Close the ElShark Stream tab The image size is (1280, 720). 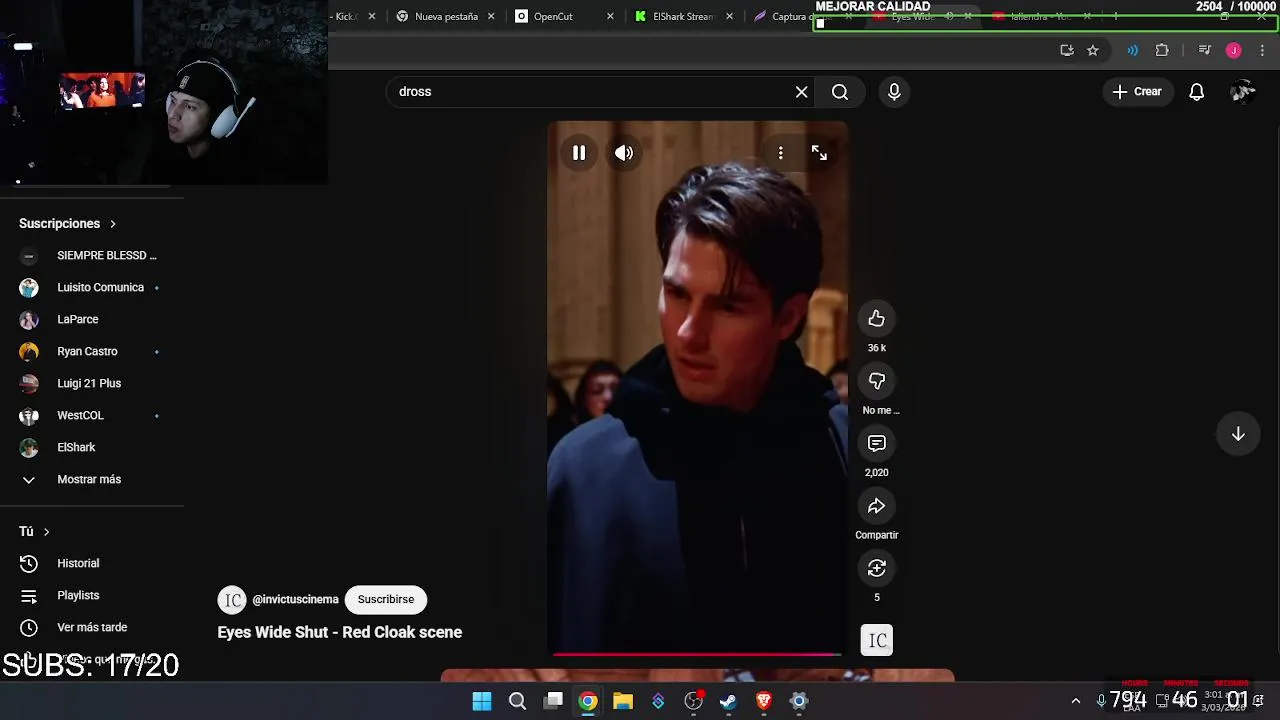[729, 16]
